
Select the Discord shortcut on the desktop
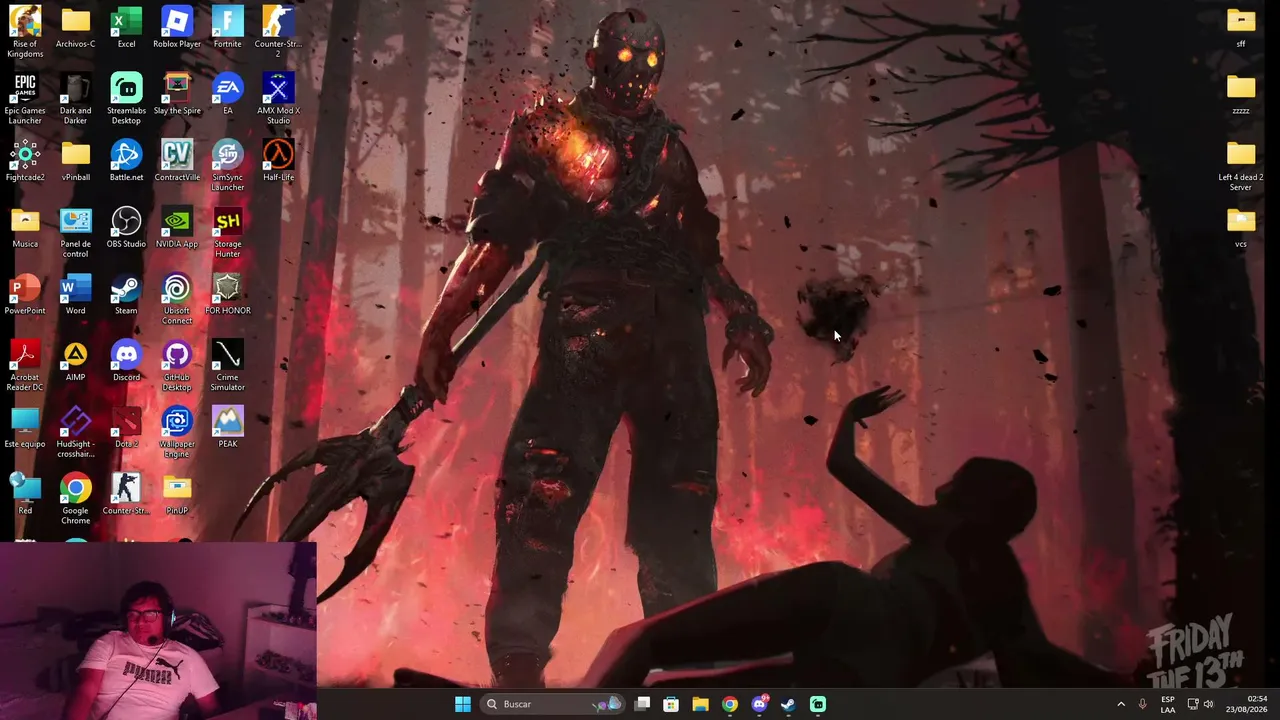[x=126, y=360]
